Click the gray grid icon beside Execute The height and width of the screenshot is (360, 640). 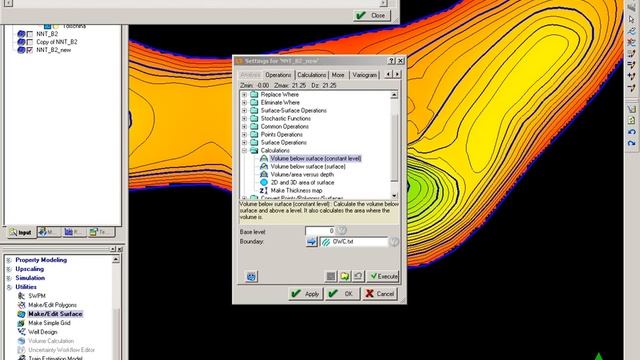click(331, 276)
